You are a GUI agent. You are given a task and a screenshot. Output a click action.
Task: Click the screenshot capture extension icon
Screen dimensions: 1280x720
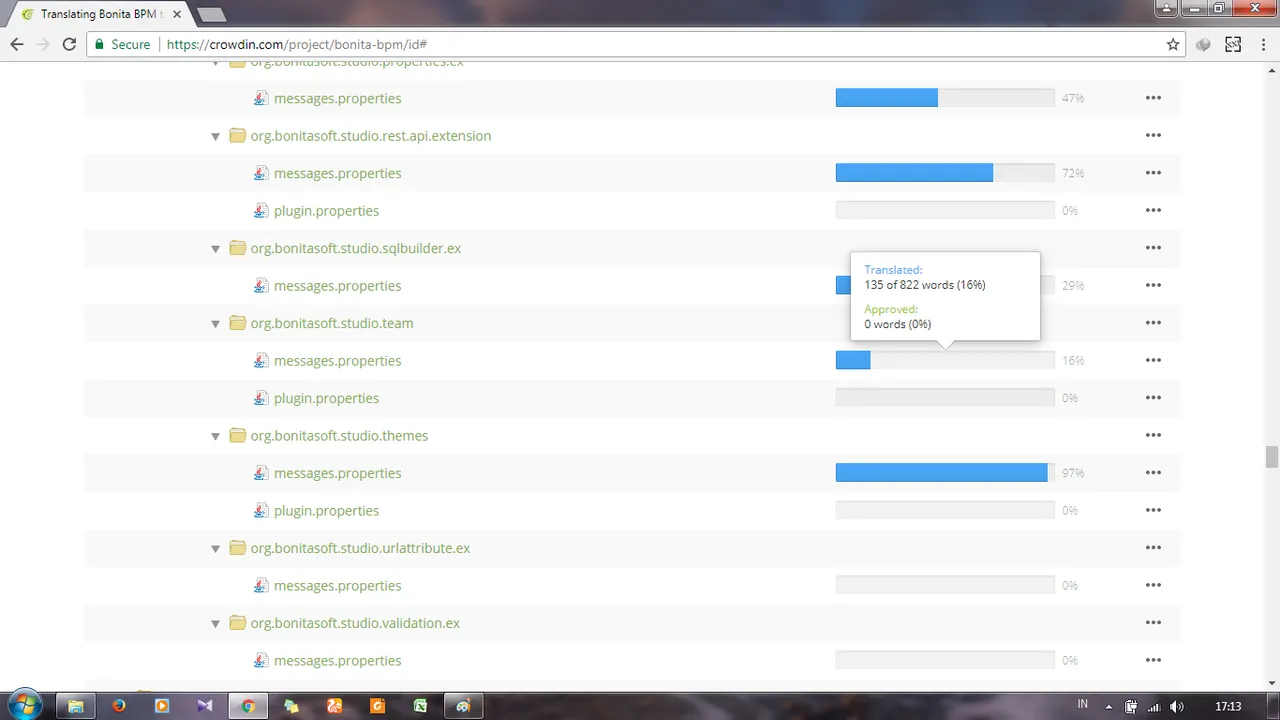(x=1233, y=44)
